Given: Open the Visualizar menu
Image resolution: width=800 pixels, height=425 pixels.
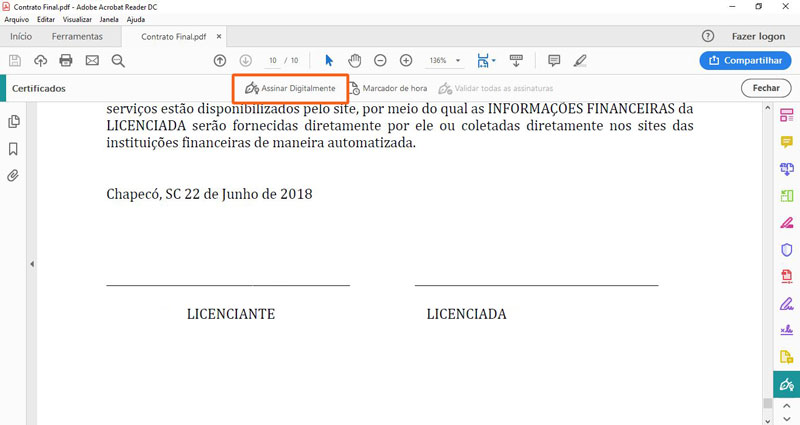Looking at the screenshot, I should tap(77, 19).
